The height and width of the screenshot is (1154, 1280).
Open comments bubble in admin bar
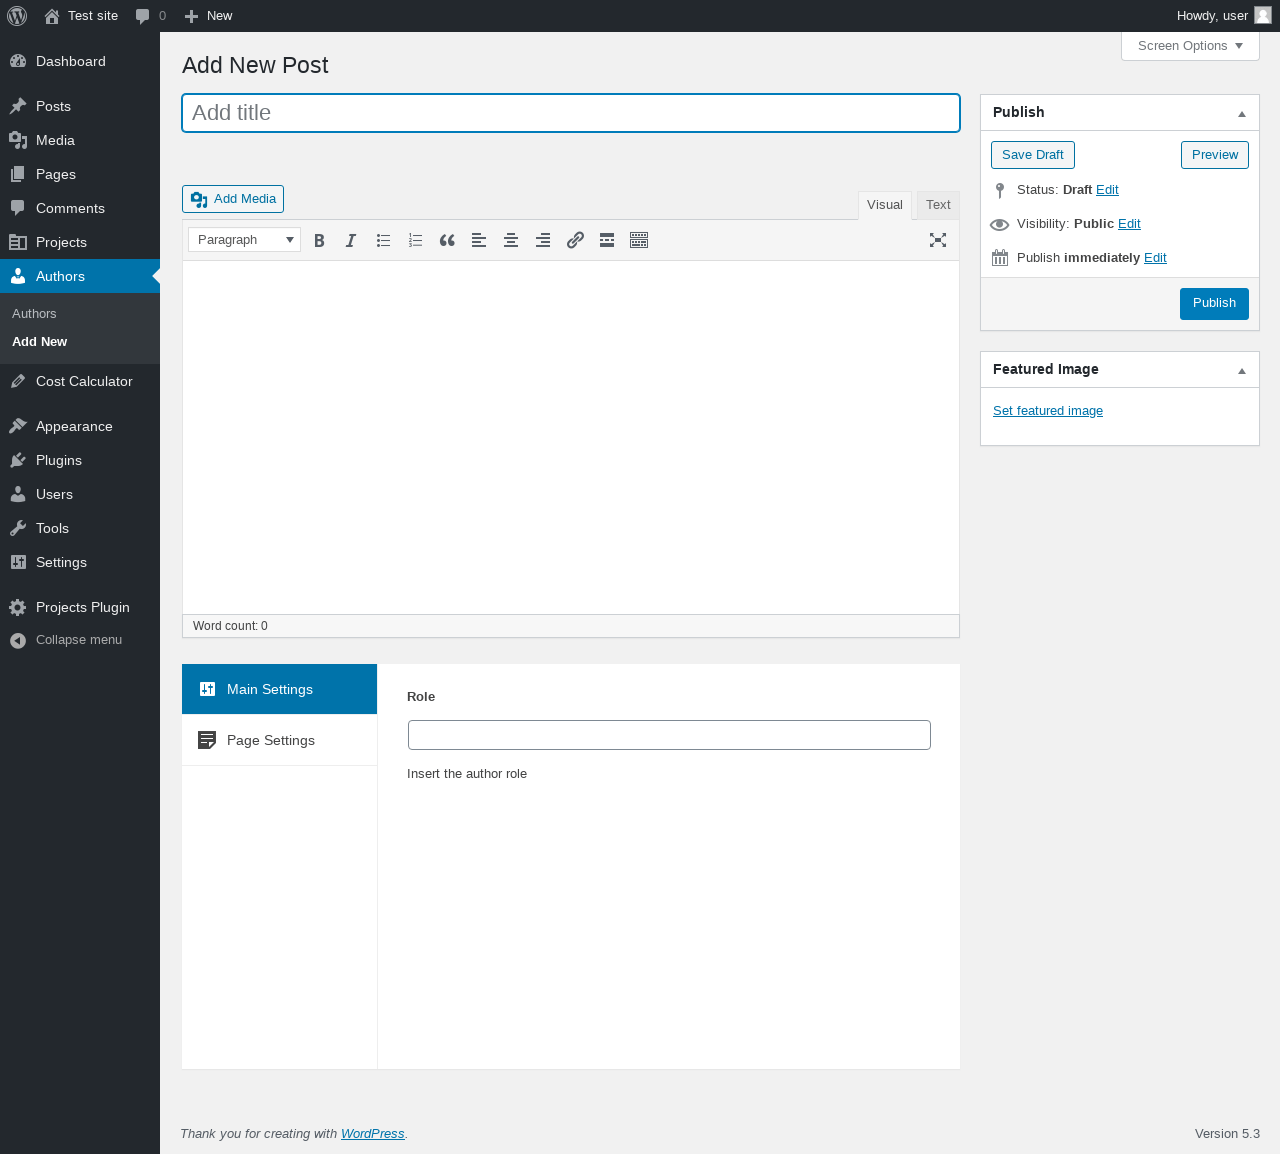(151, 16)
